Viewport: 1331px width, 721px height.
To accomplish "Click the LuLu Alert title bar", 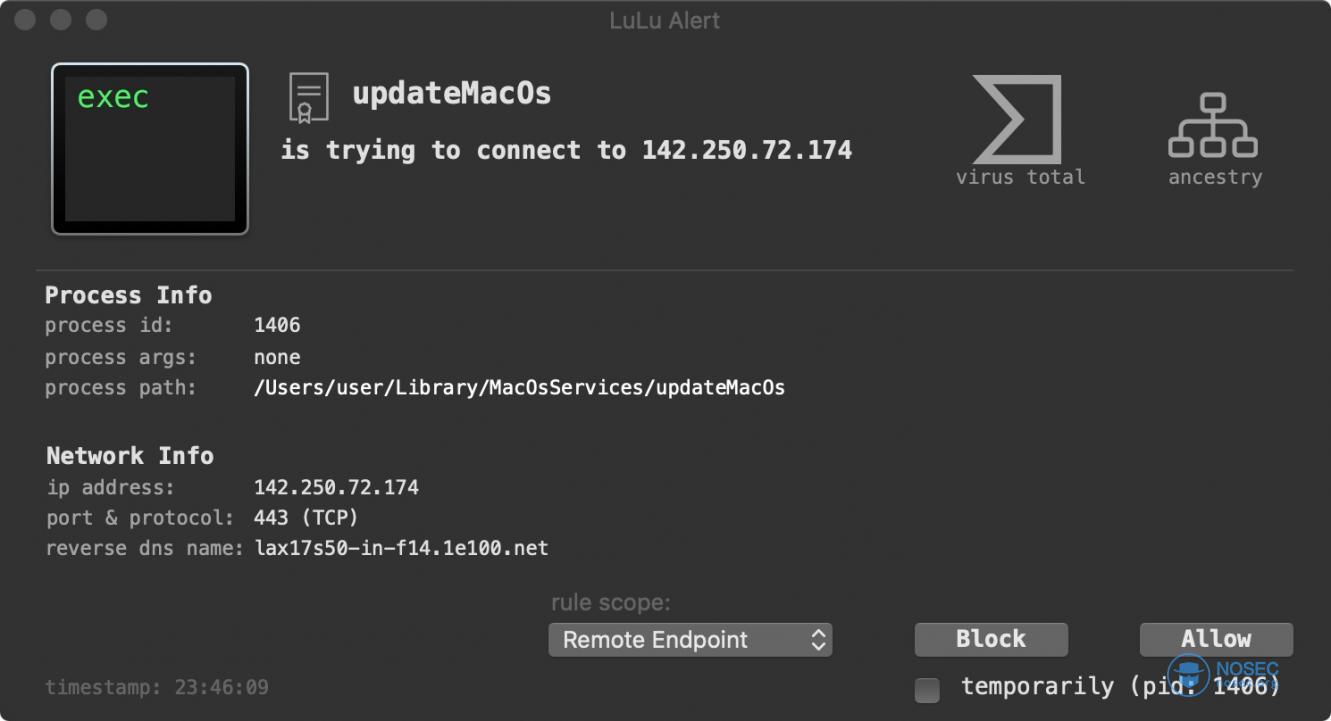I will (x=665, y=20).
